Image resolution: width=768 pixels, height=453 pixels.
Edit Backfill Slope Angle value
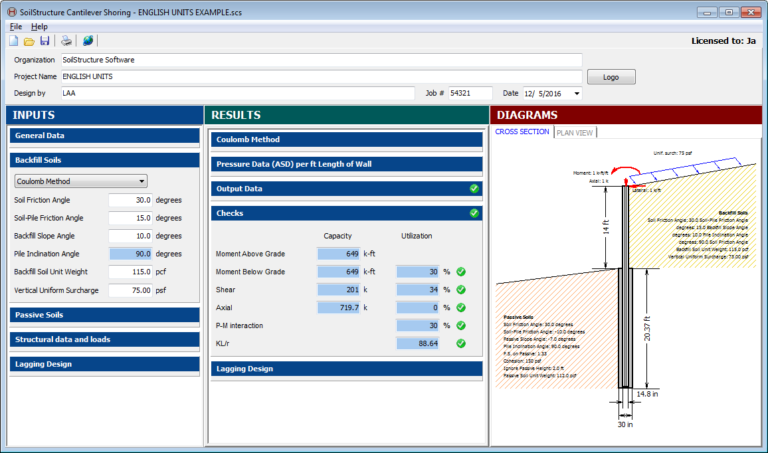[x=130, y=236]
